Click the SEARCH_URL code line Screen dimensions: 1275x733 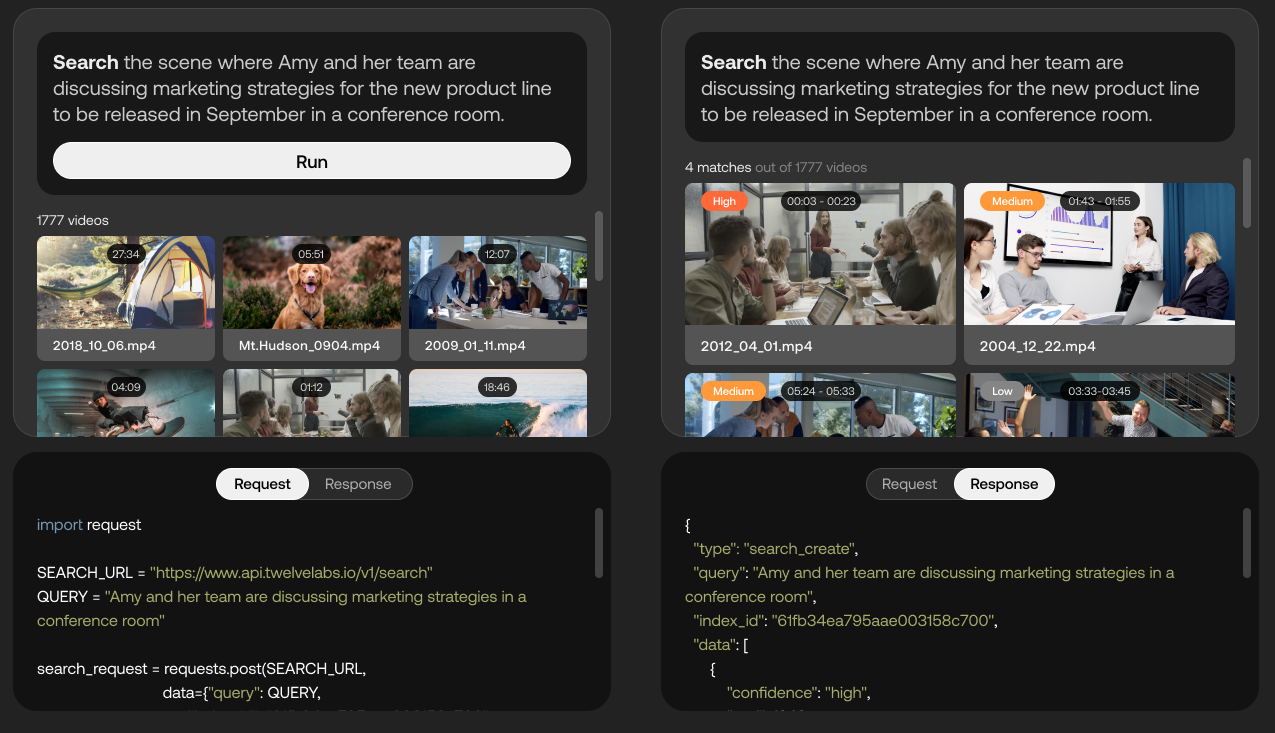[235, 573]
